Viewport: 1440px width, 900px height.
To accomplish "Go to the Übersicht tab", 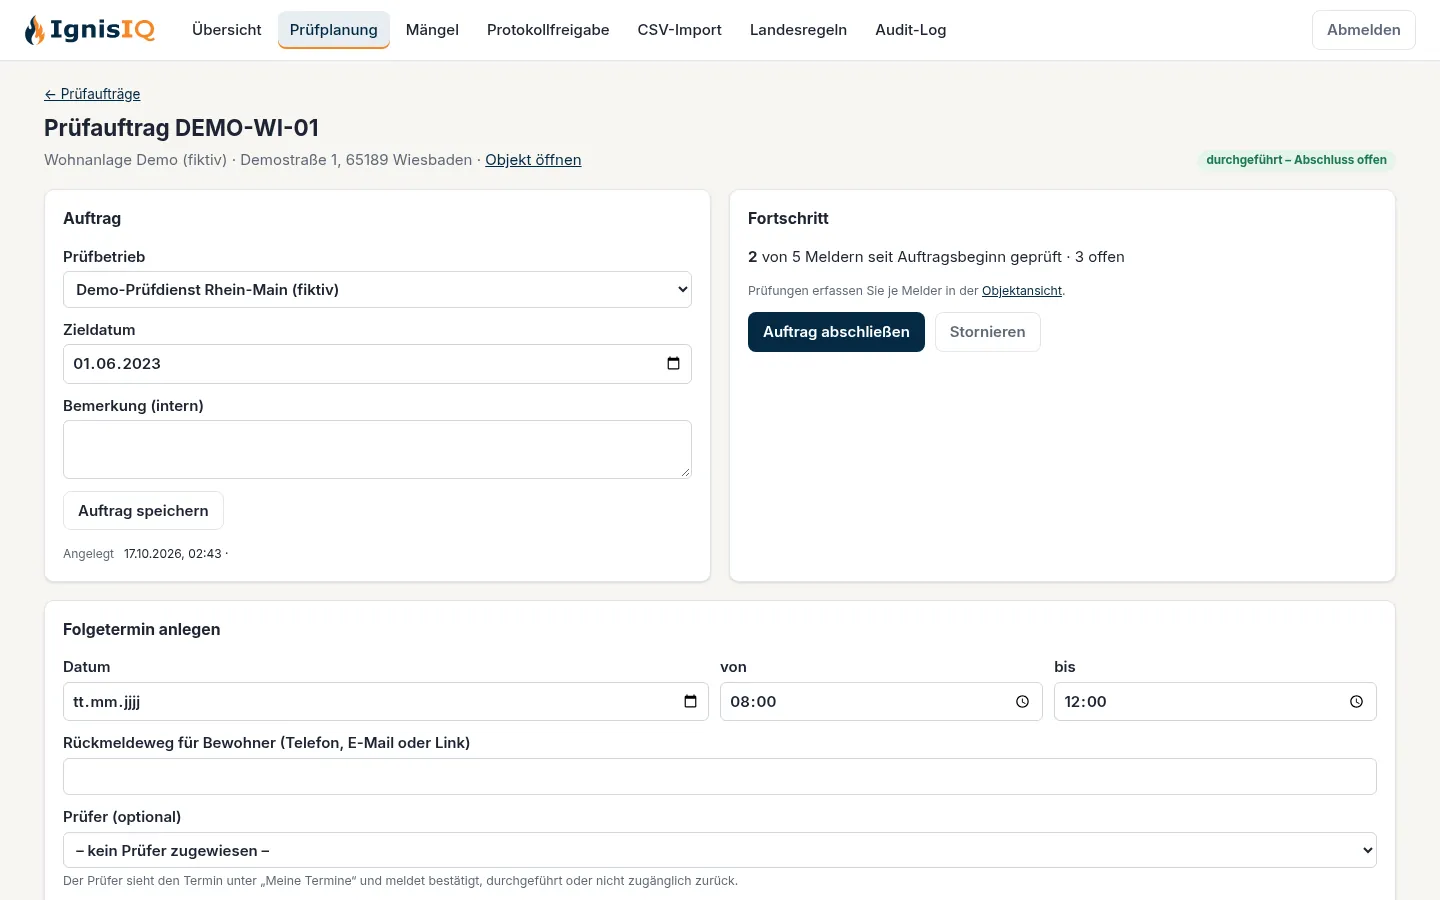I will tap(227, 30).
